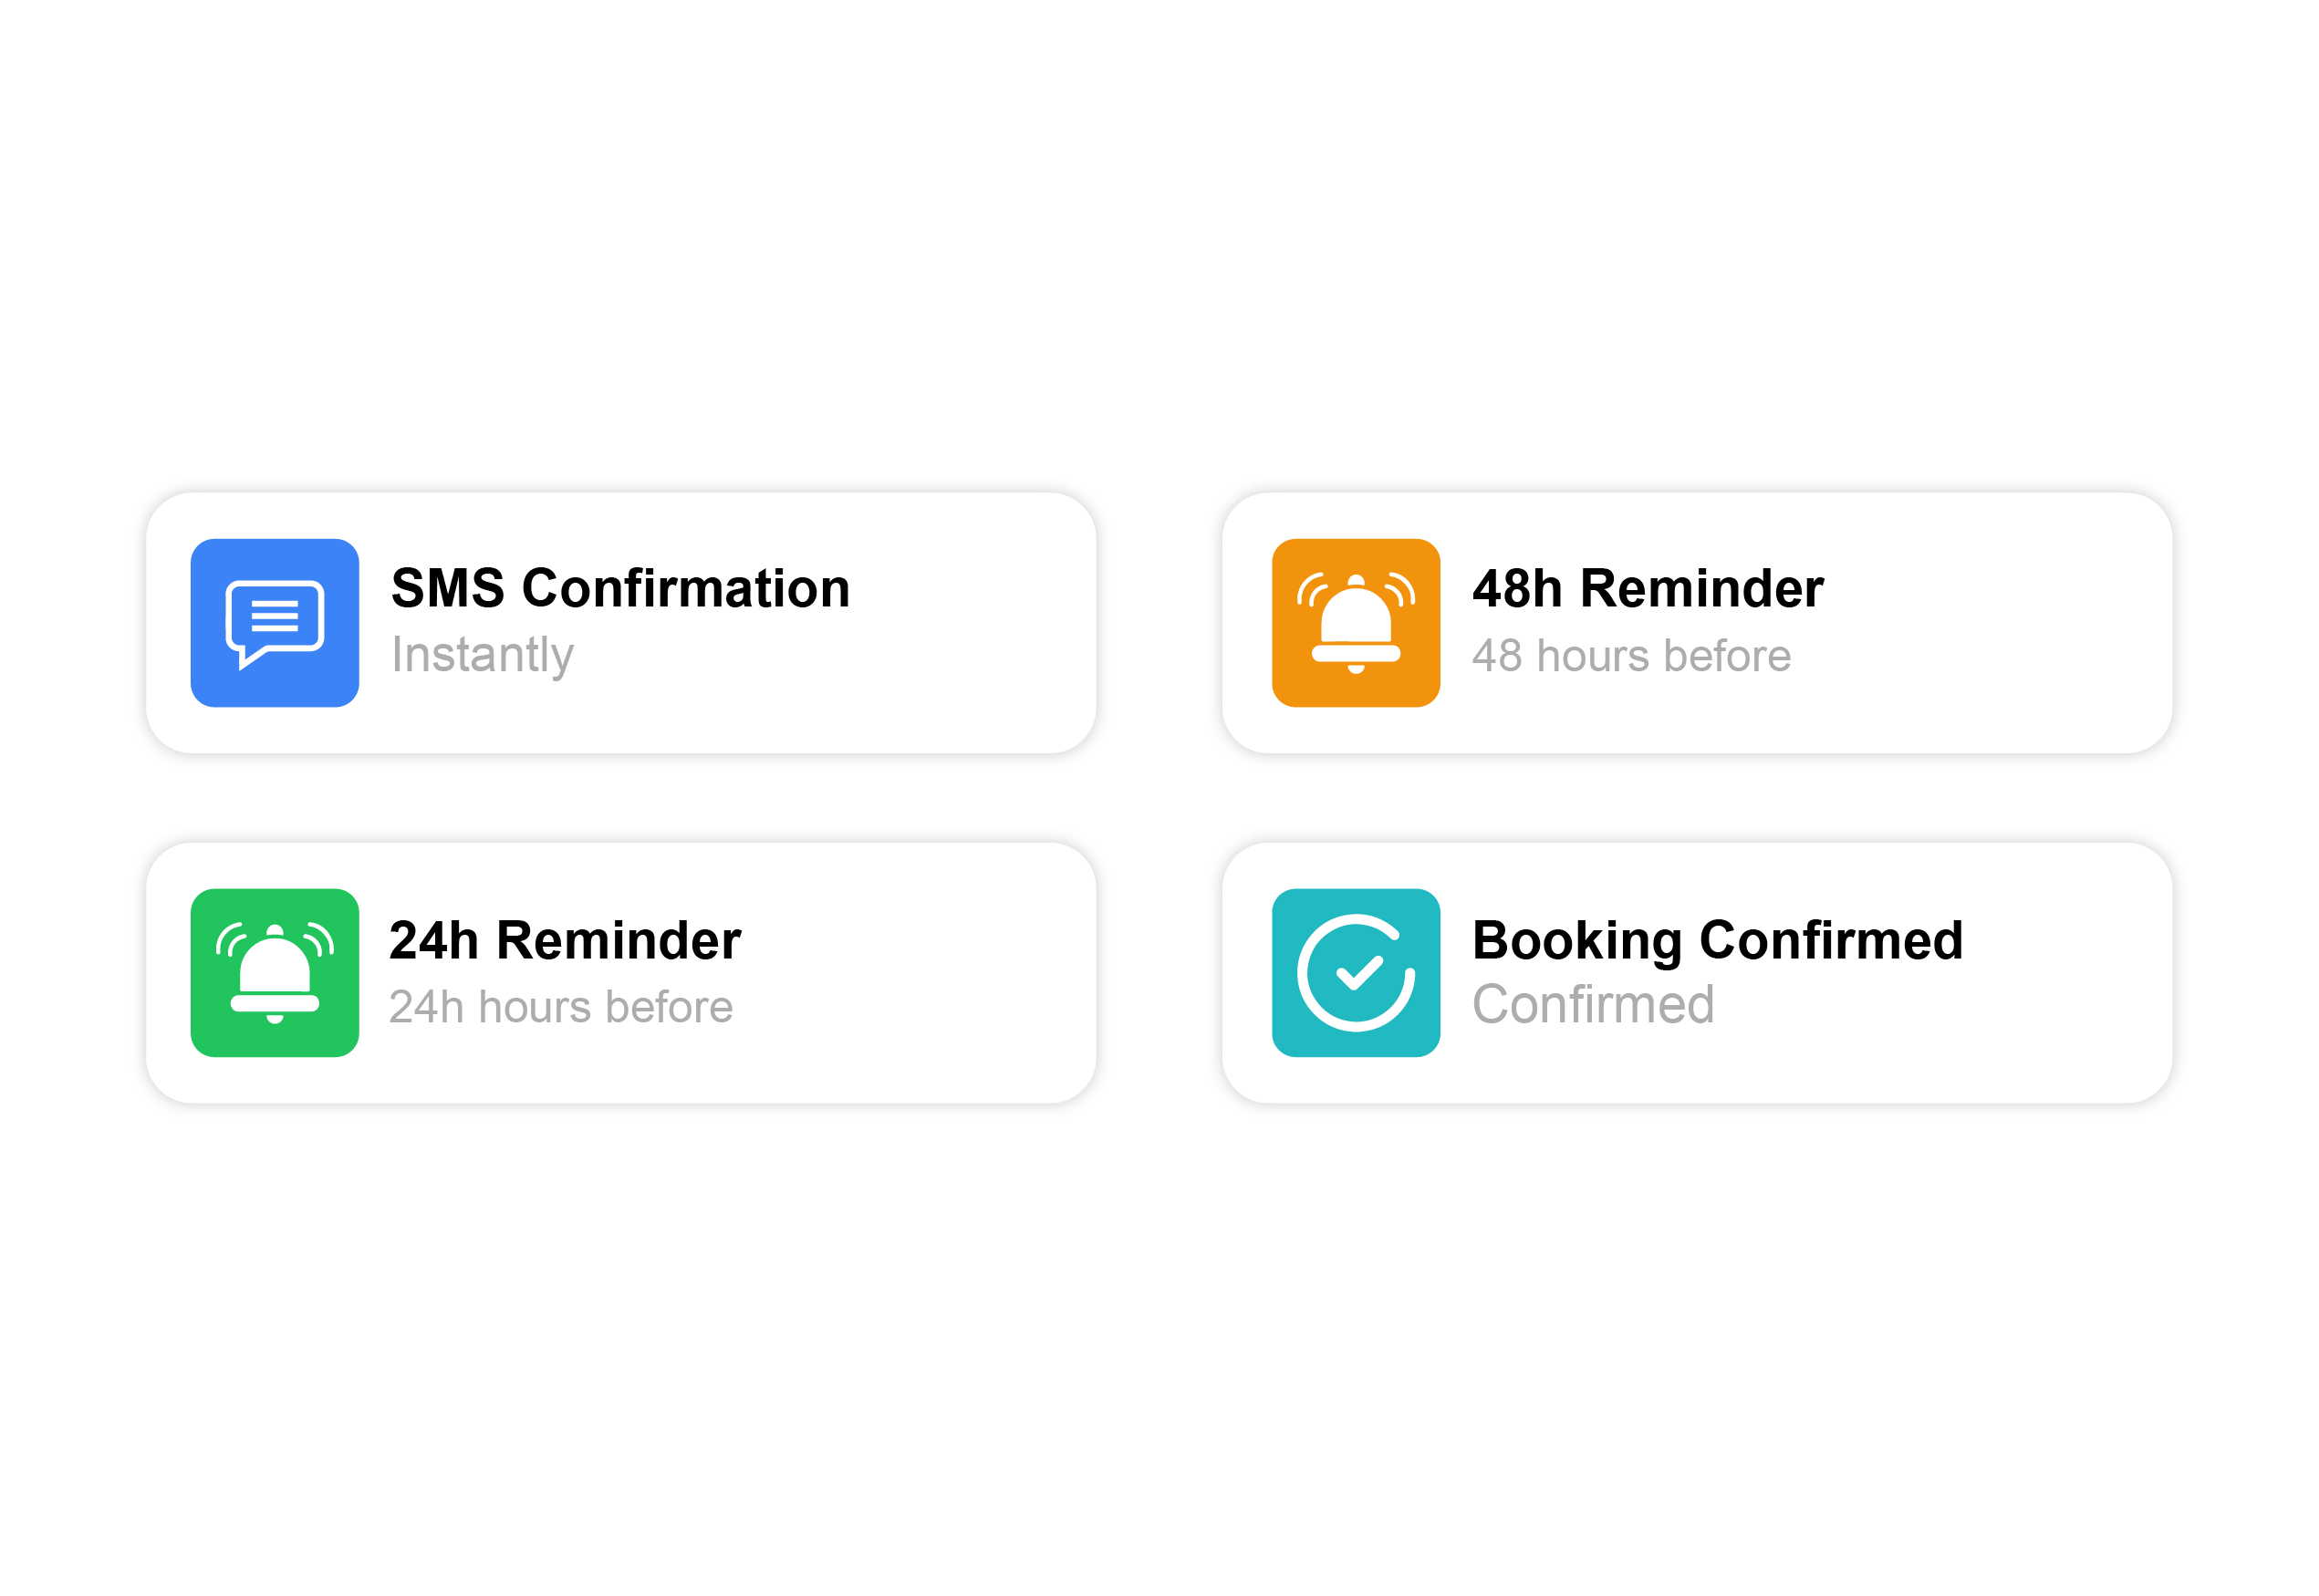Viewport: 2319px width, 1596px height.
Task: Select the ringing alarm bell for 48h Reminder
Action: (x=1355, y=622)
